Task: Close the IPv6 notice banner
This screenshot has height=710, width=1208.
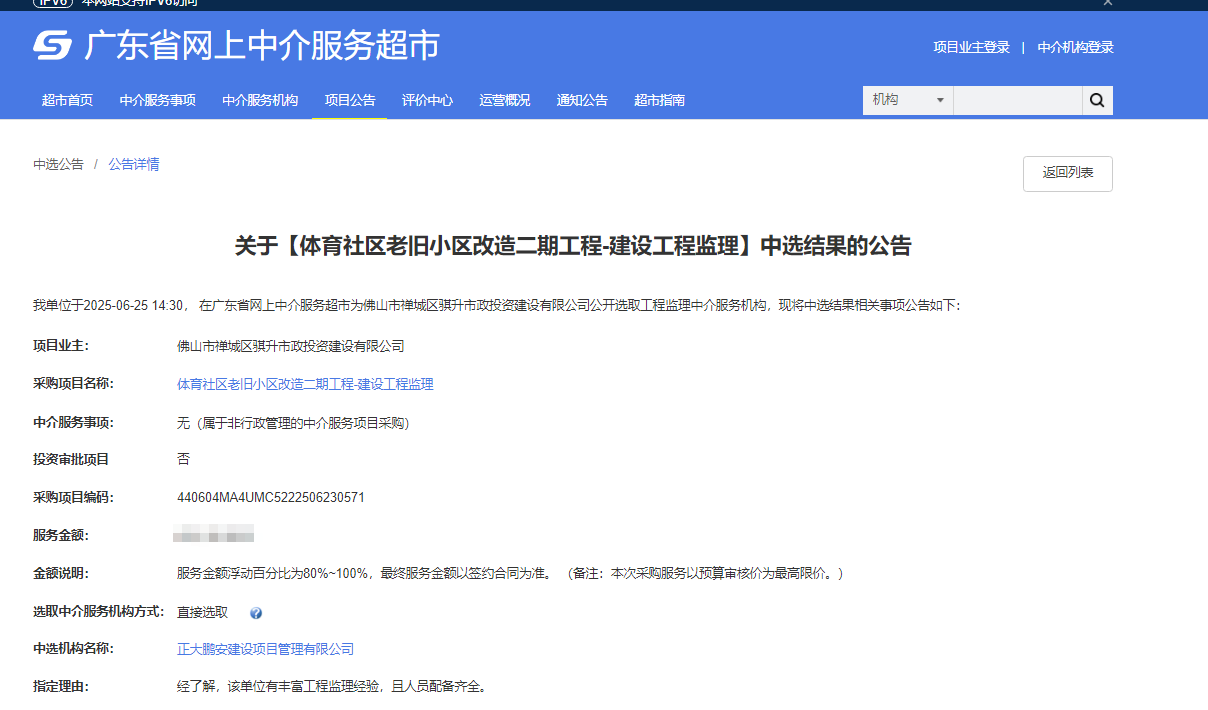Action: (x=1107, y=3)
